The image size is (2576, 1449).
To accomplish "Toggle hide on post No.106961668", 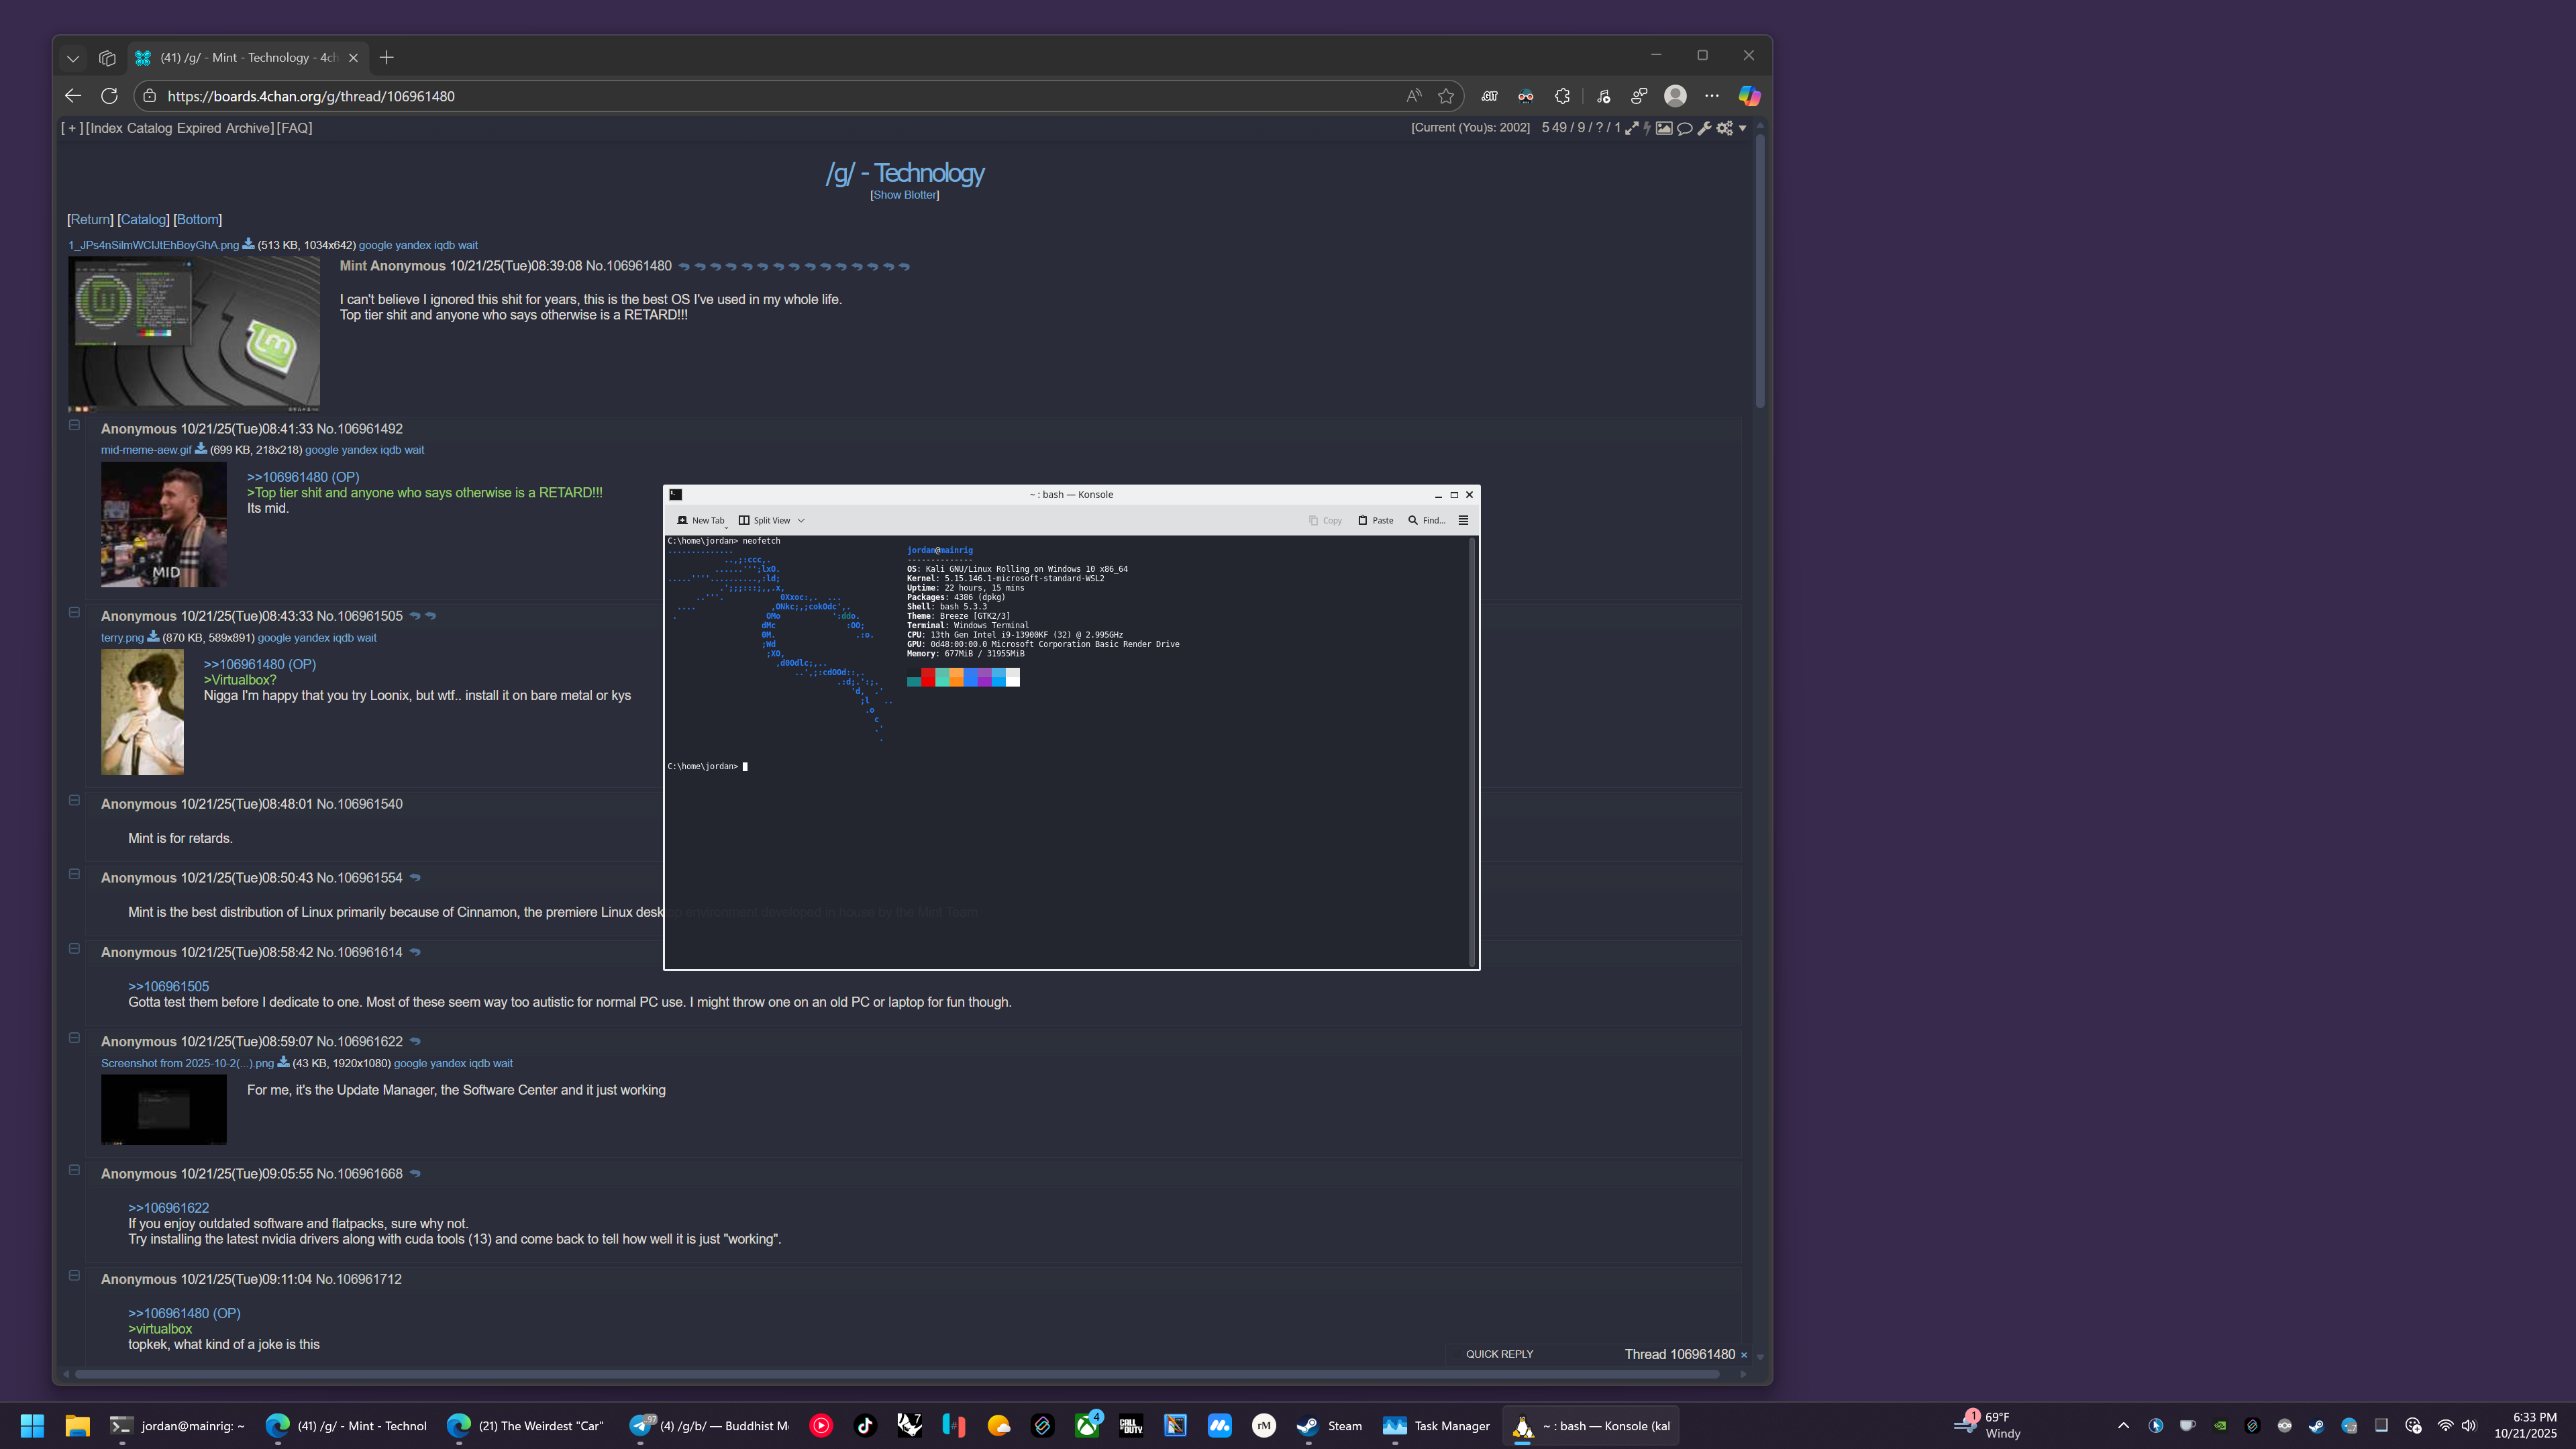I will (74, 1170).
